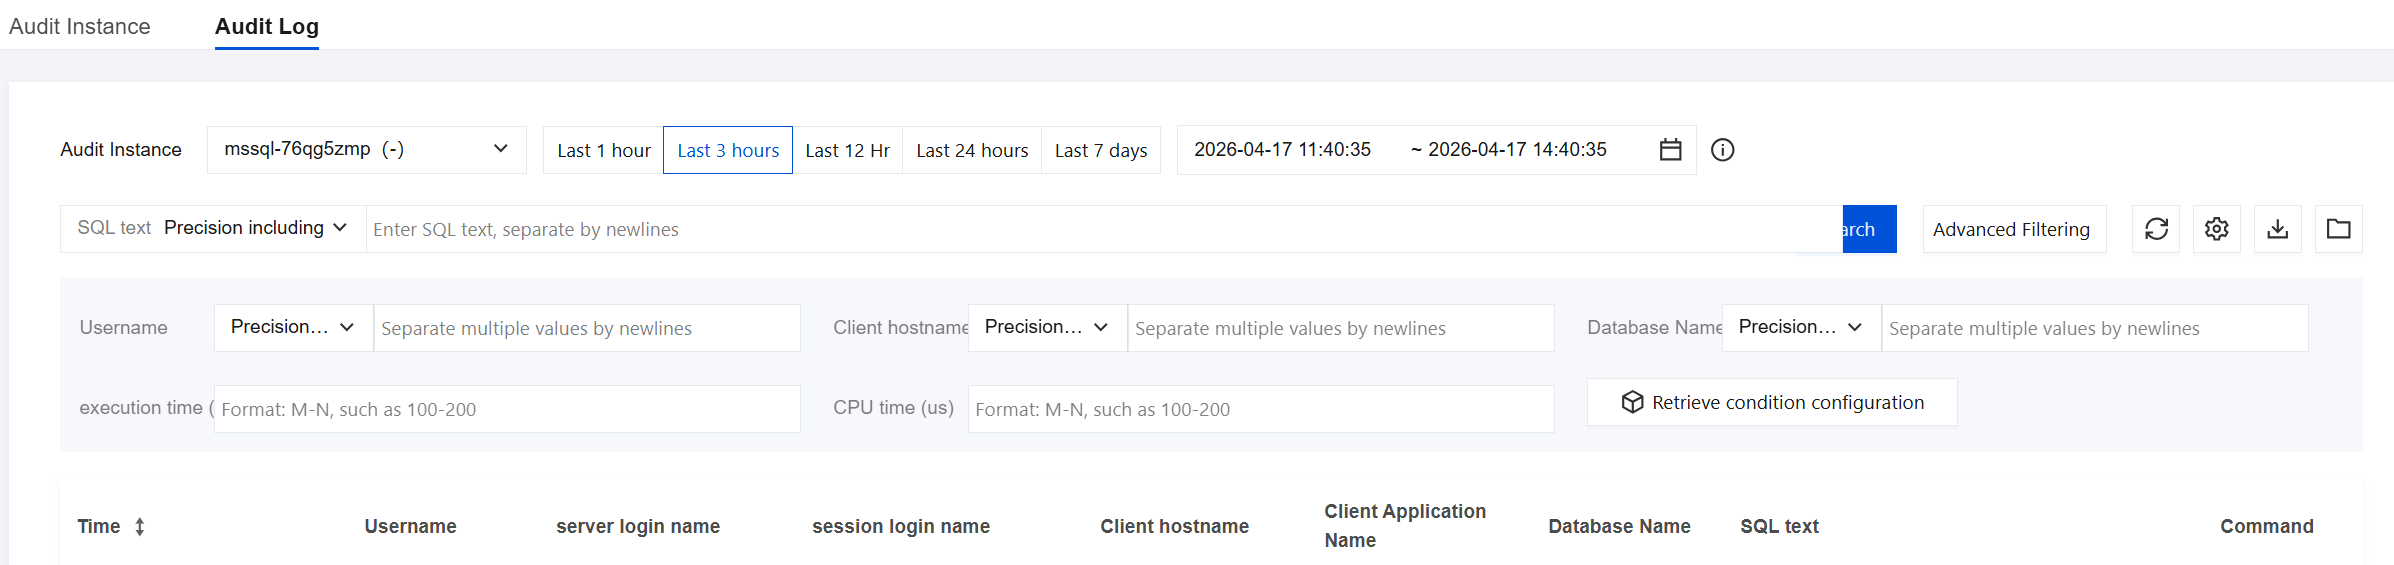The height and width of the screenshot is (565, 2394).
Task: Open SQL text Precision including dropdown
Action: 255,228
